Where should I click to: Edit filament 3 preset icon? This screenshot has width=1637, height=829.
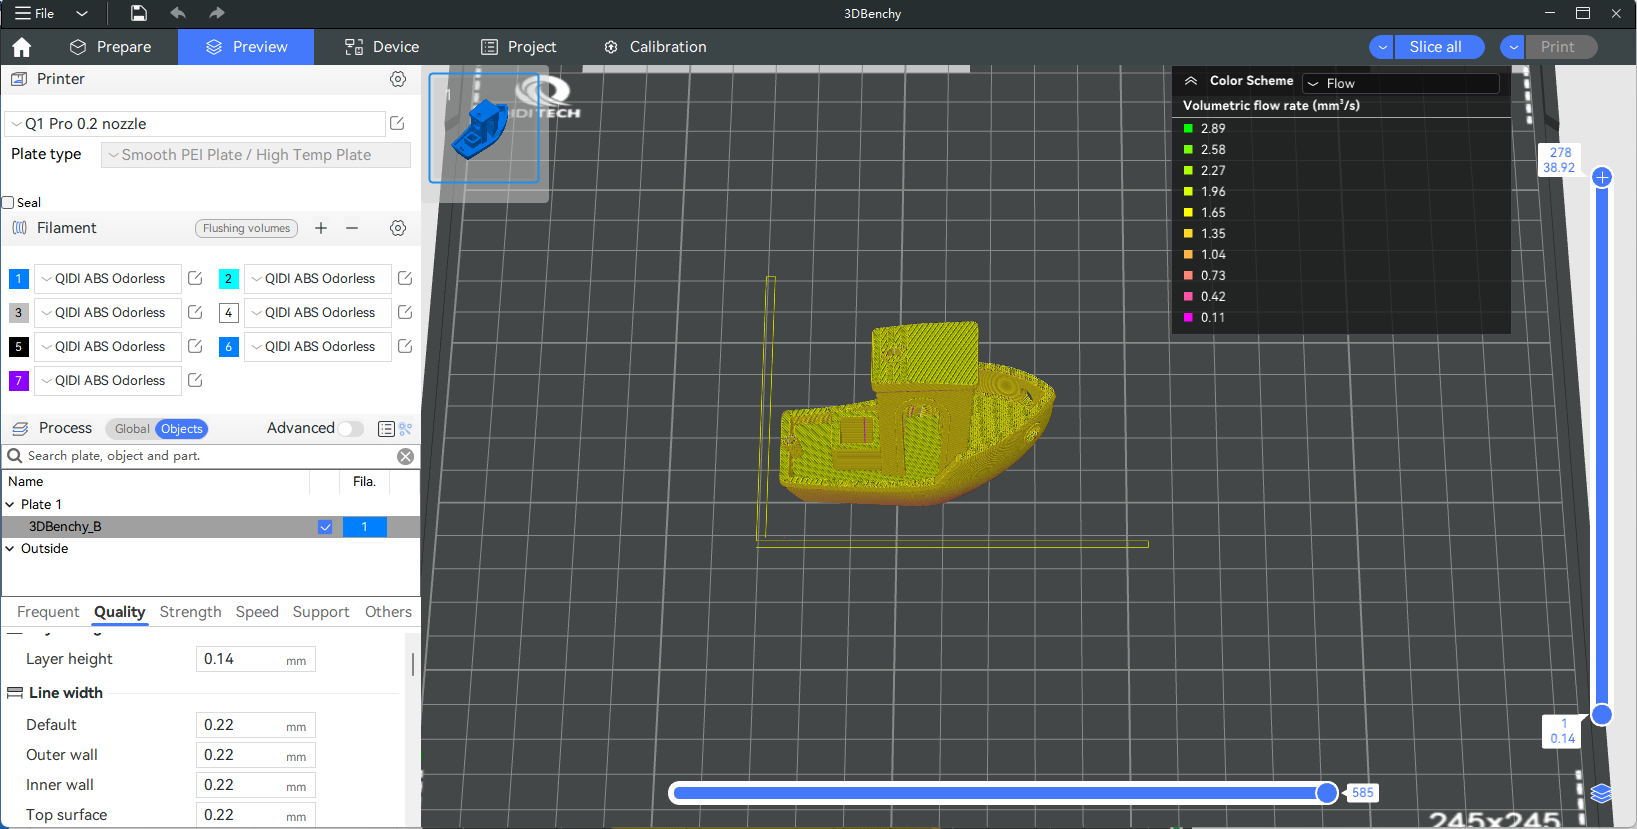point(195,312)
